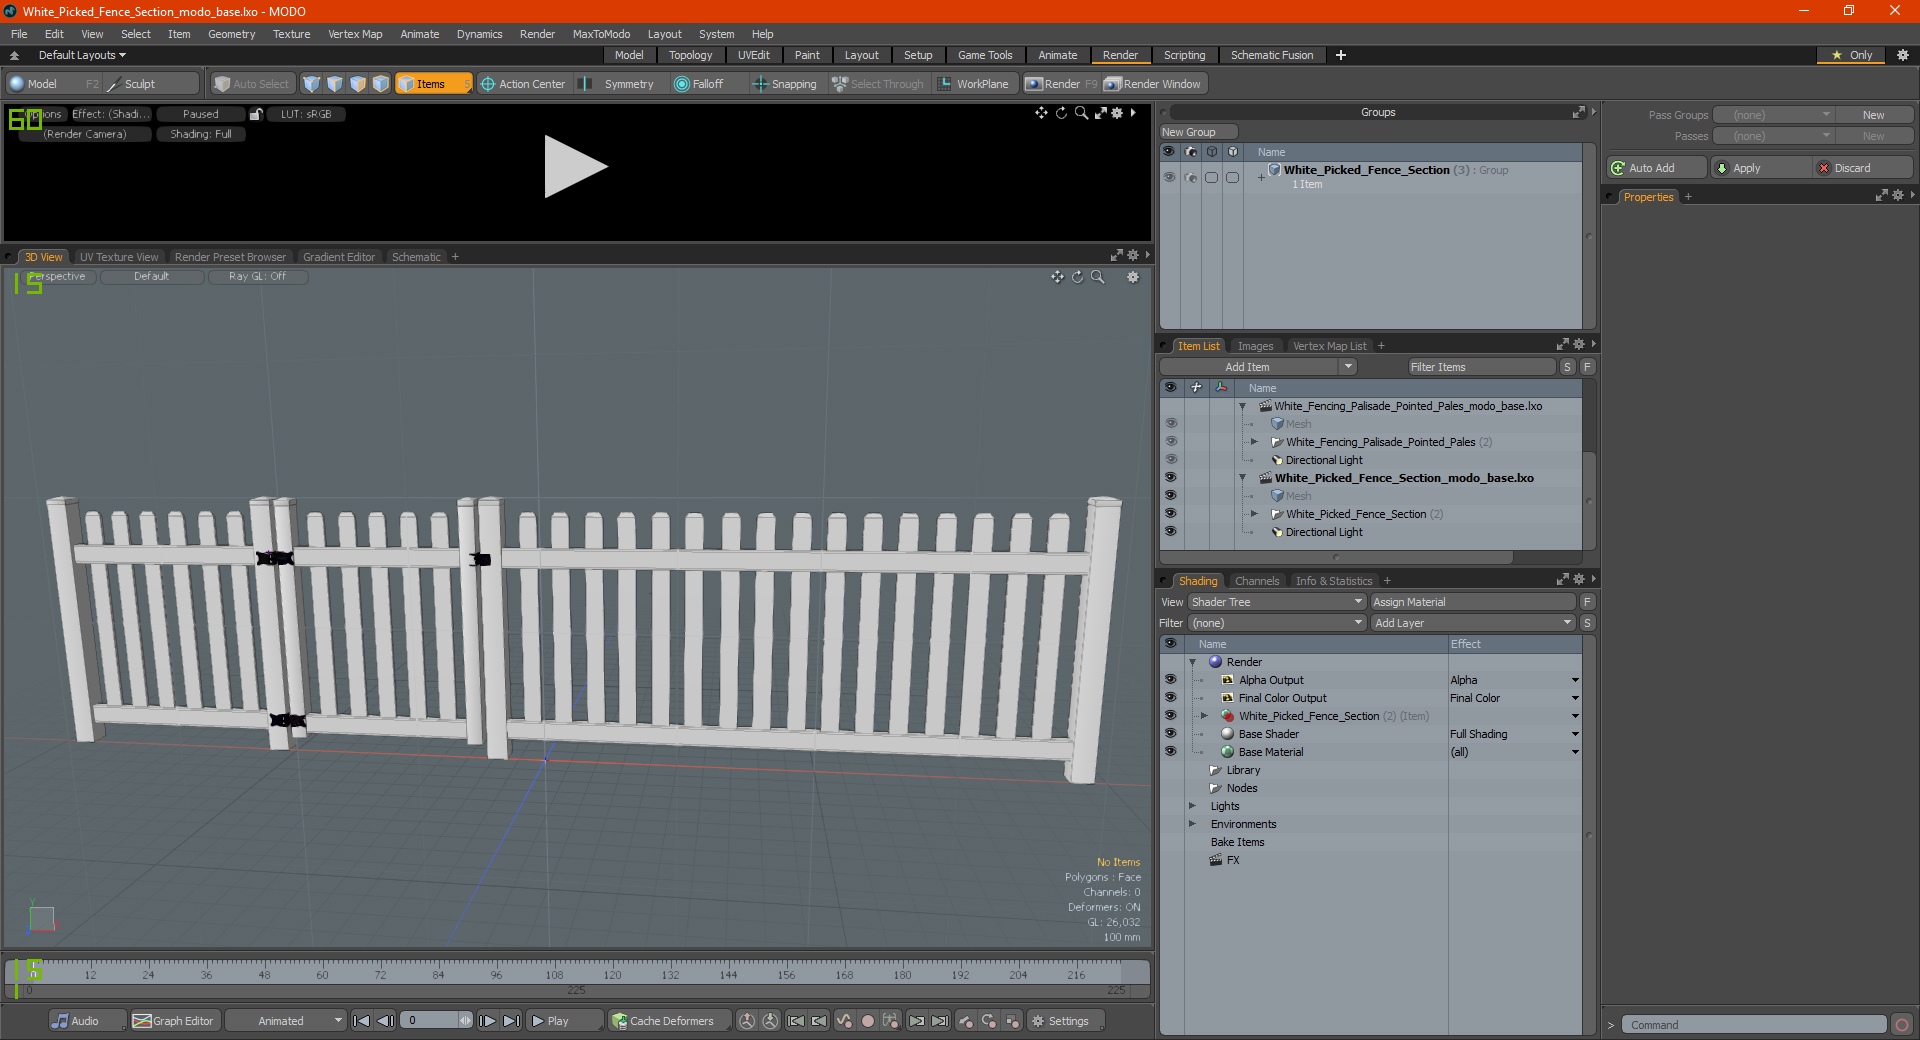Click Filter Items field
This screenshot has width=1920, height=1040.
pyautogui.click(x=1482, y=367)
